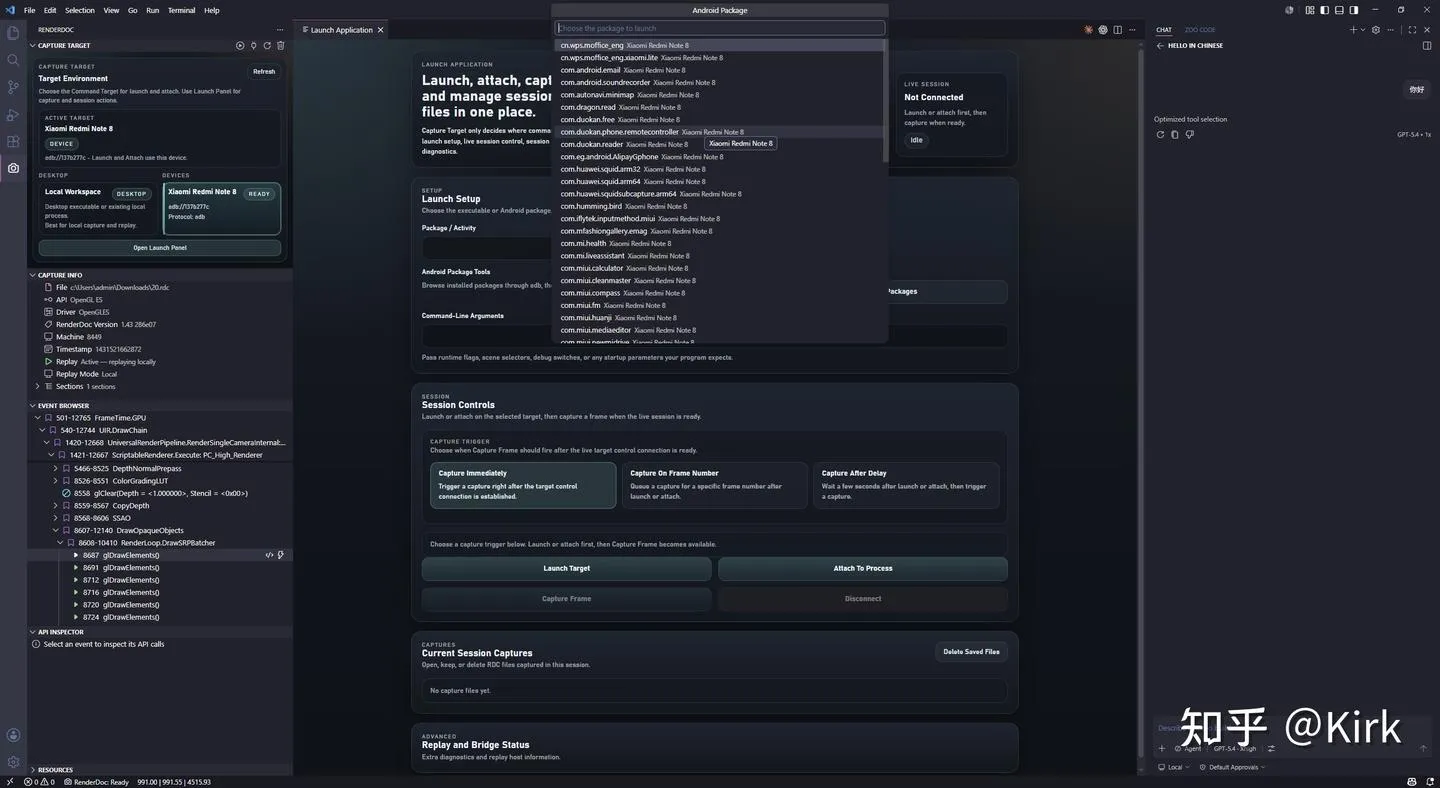This screenshot has width=1440, height=788.
Task: Open RenderDoc sidebar more actions menu
Action: (280, 30)
